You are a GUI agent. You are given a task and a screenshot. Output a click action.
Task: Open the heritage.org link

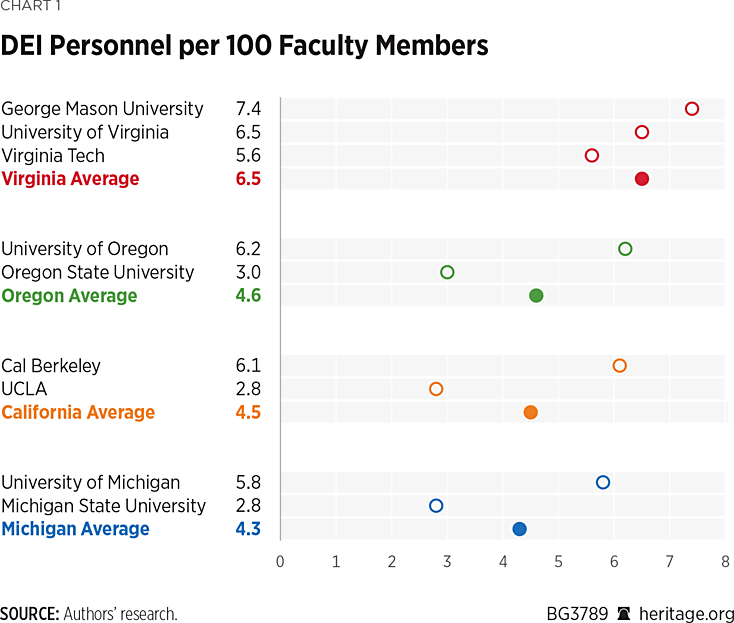pos(688,614)
